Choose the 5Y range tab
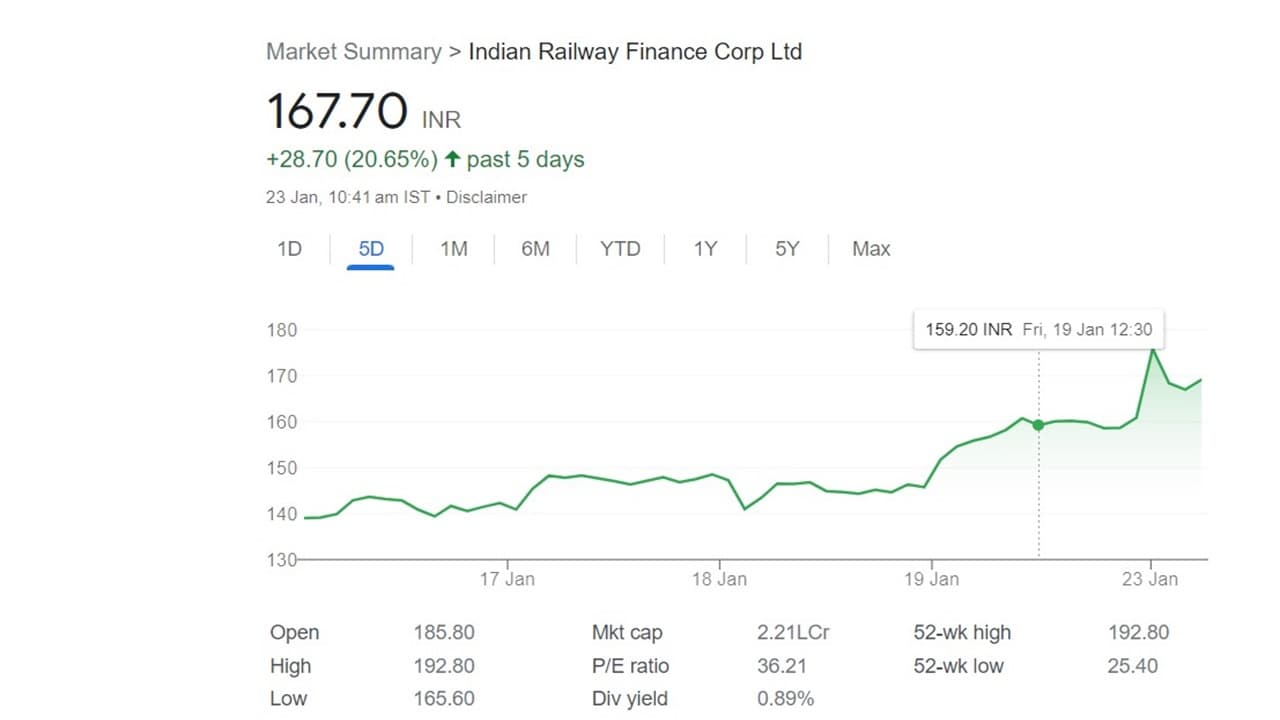Screen dimensions: 1280x720 tap(787, 249)
